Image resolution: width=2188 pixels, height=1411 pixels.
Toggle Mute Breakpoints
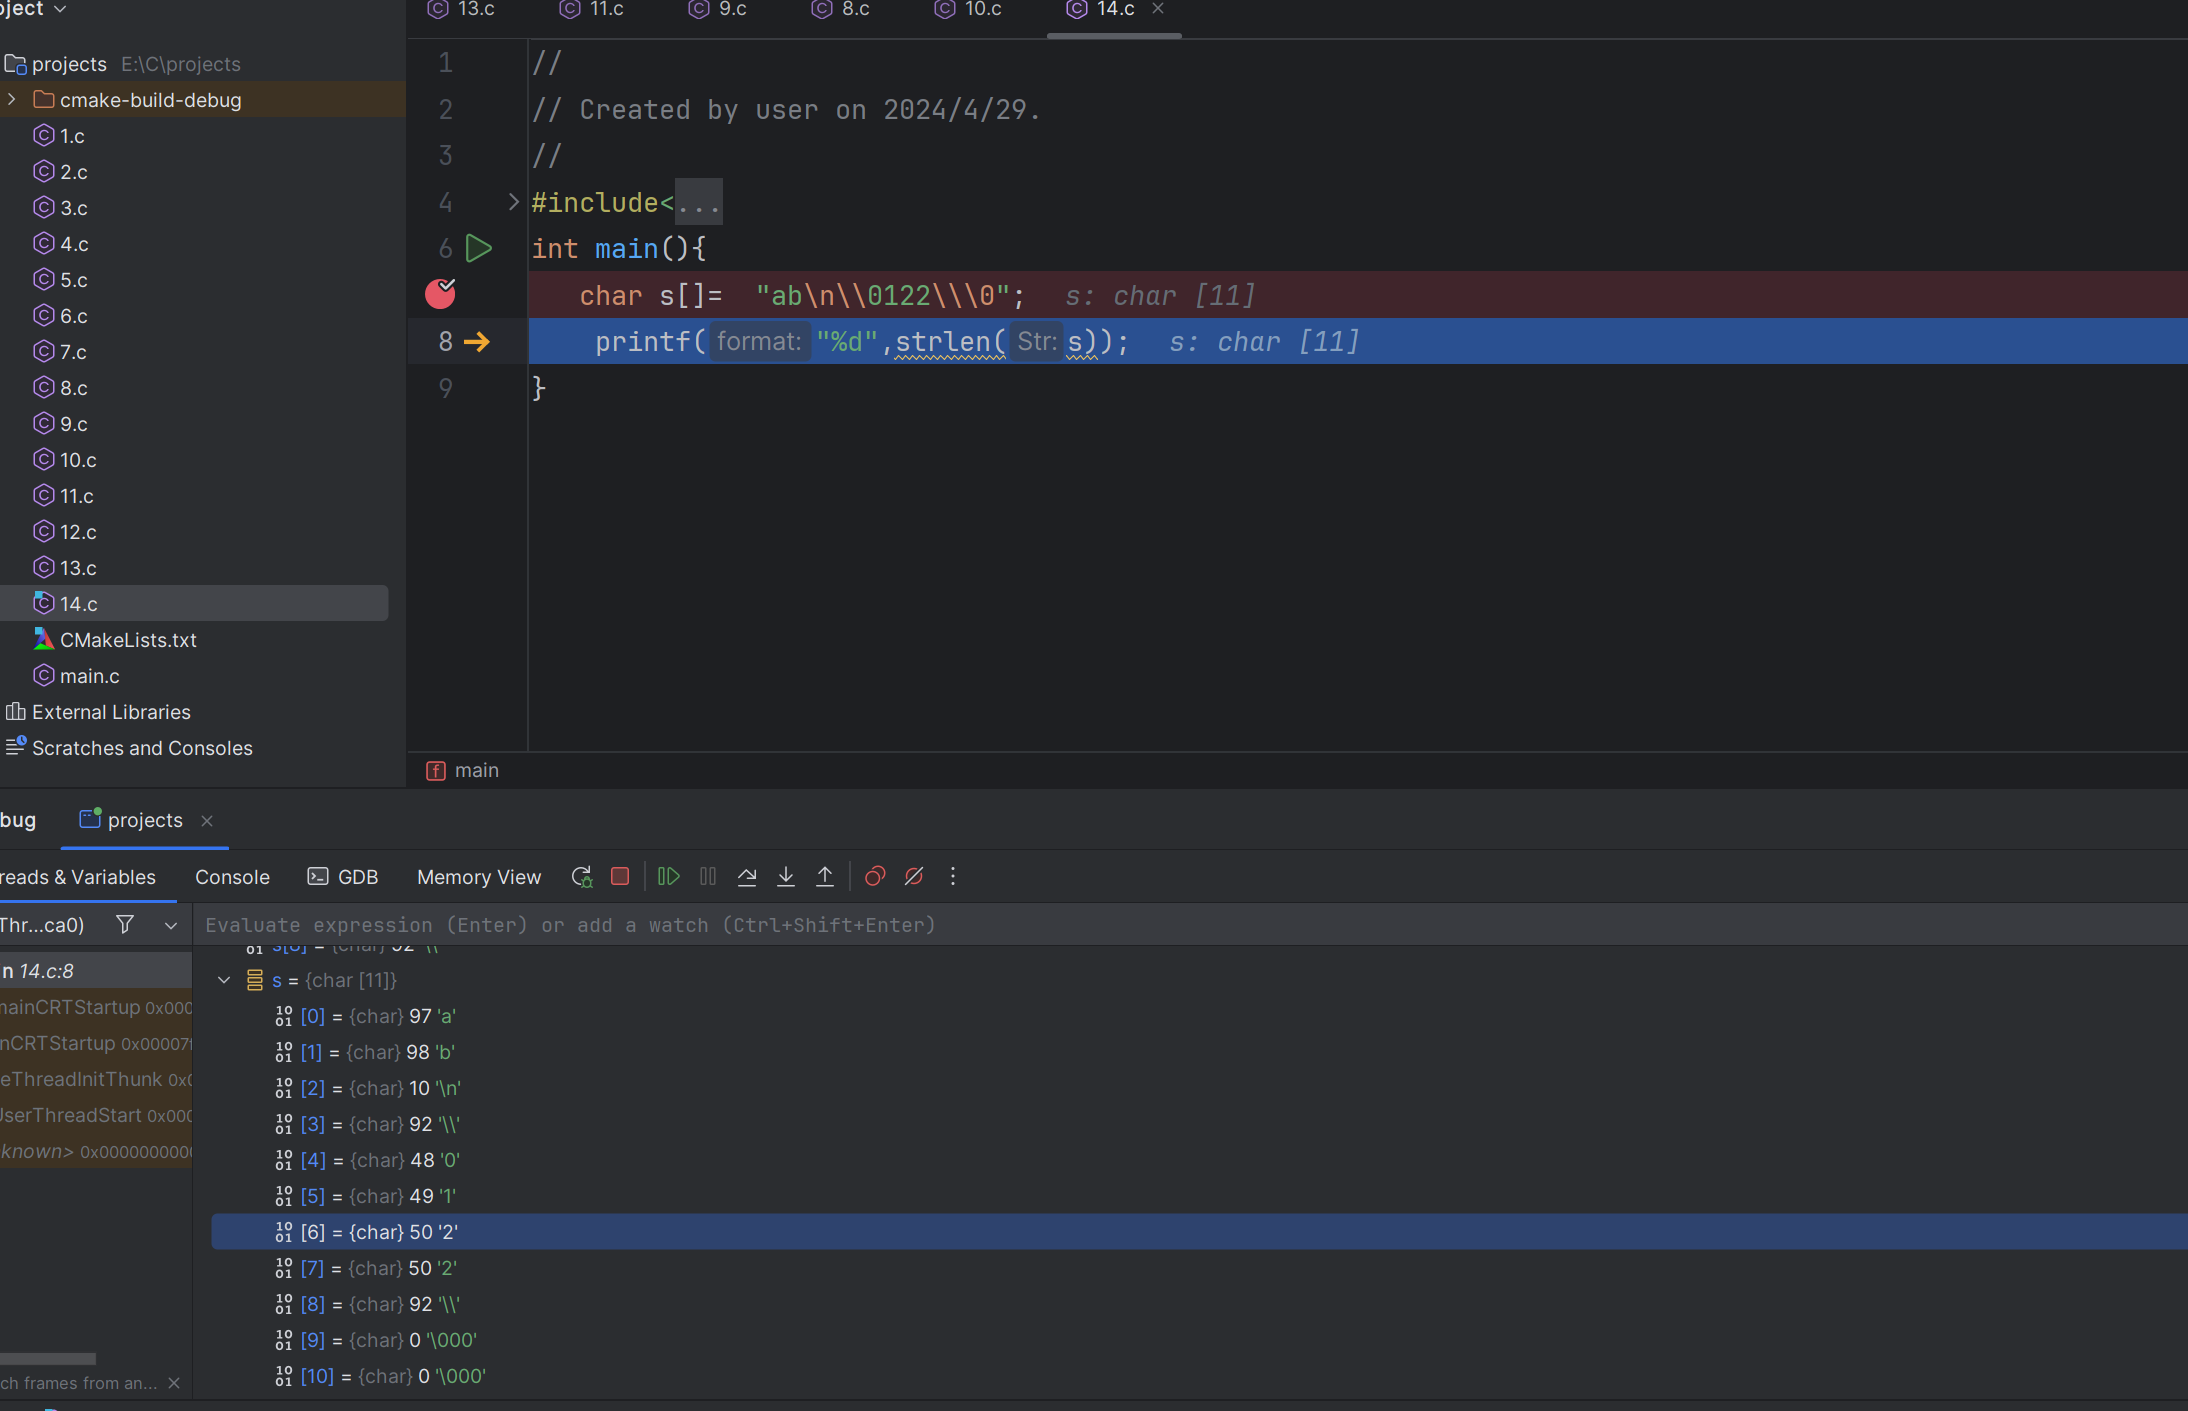(914, 877)
